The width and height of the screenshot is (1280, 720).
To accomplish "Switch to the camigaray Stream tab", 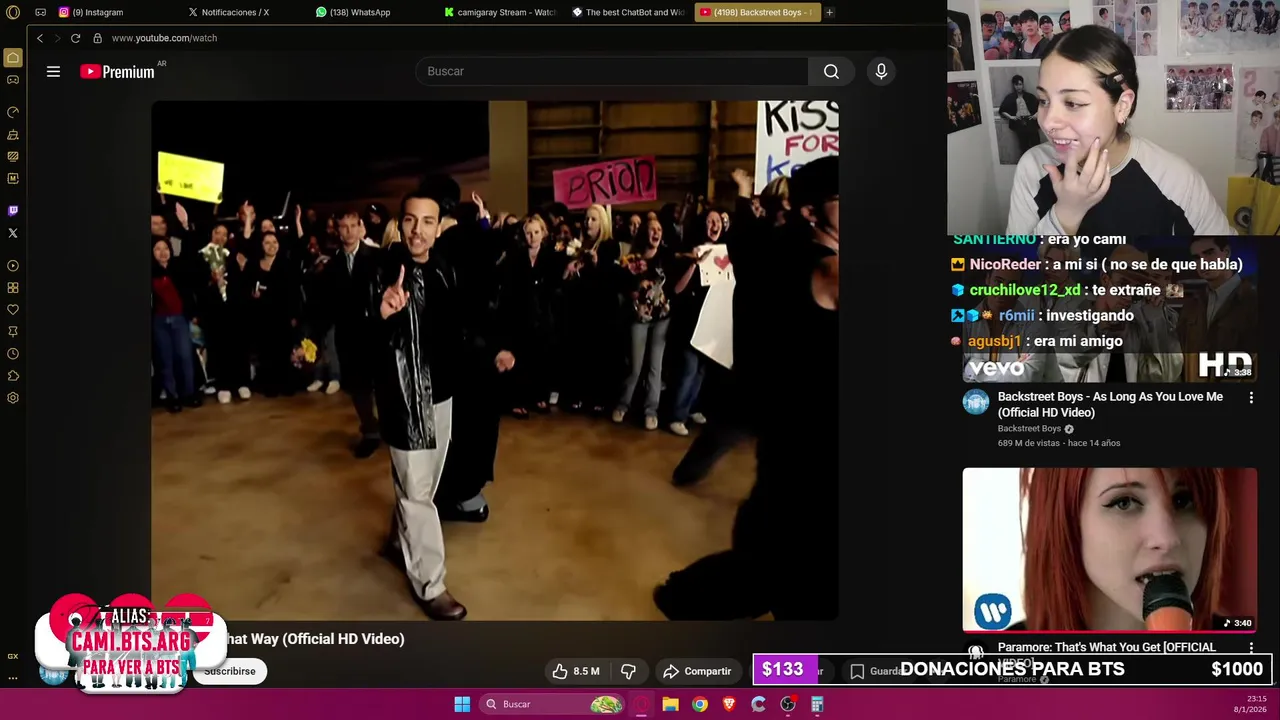I will click(500, 12).
